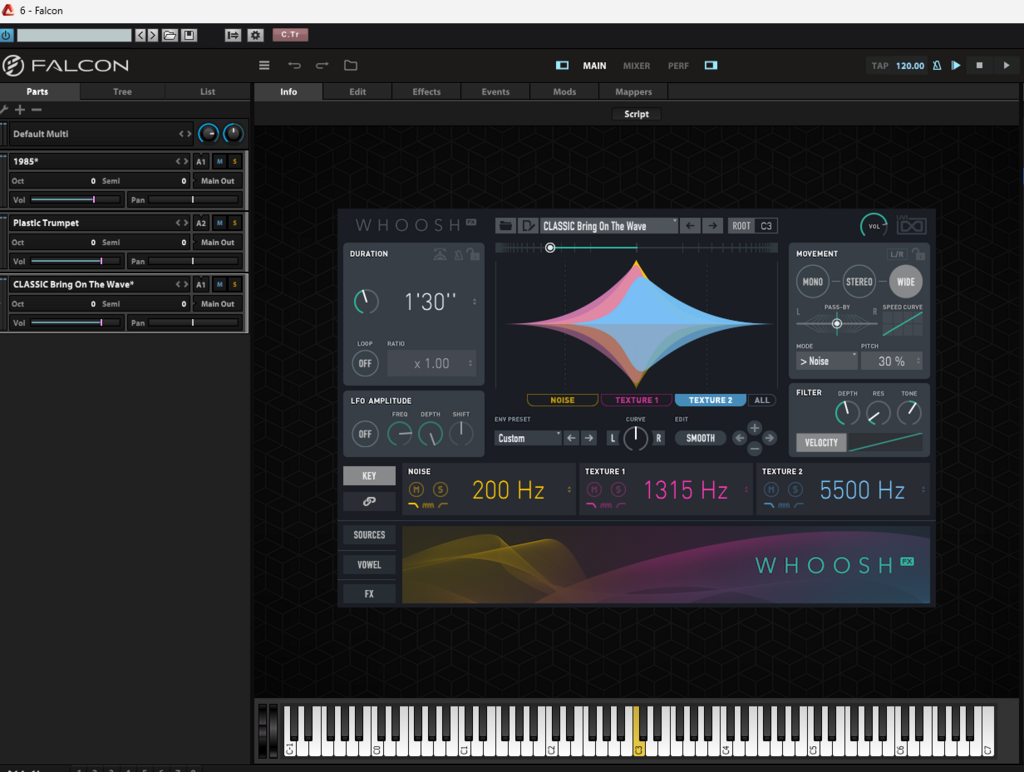
Task: Click the SMOOTH edit button
Action: pos(700,438)
